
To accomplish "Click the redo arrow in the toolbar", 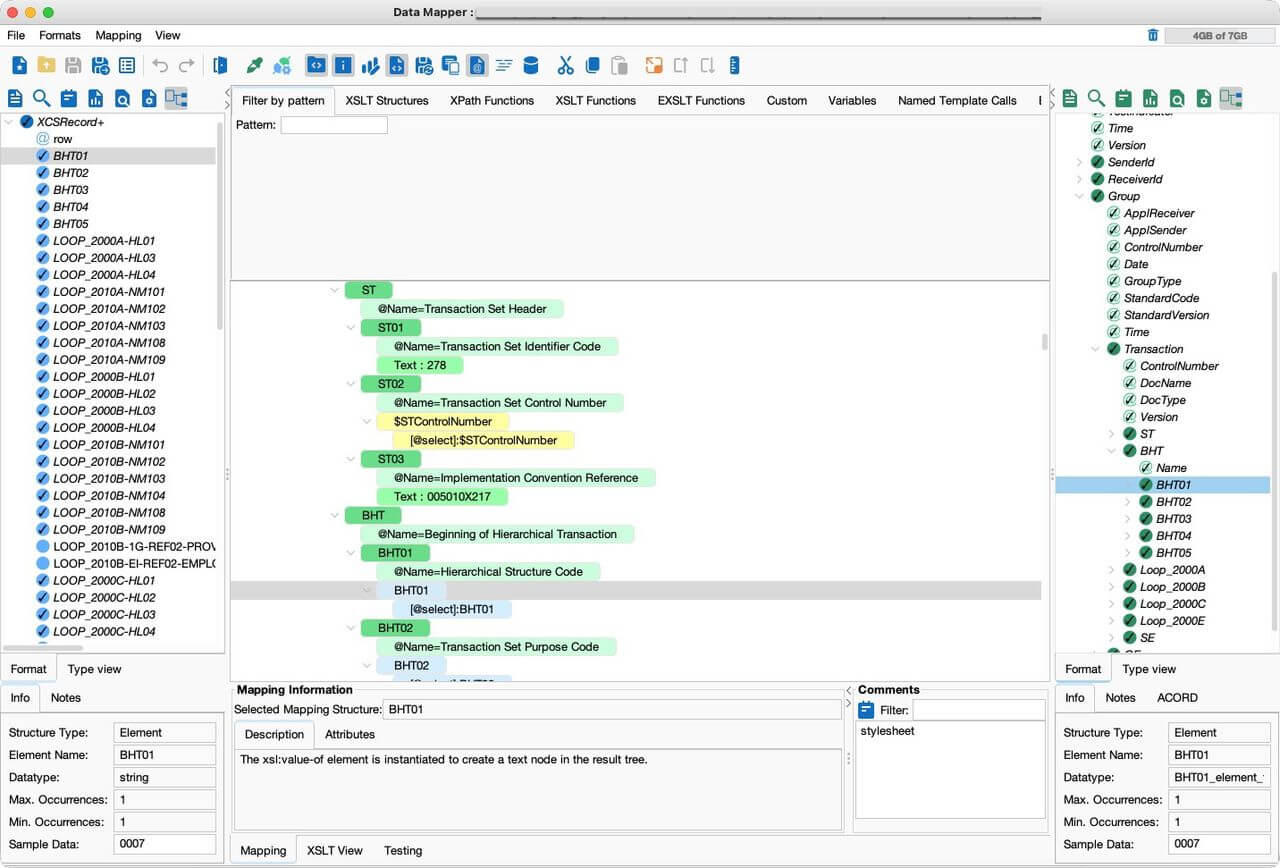I will [186, 66].
